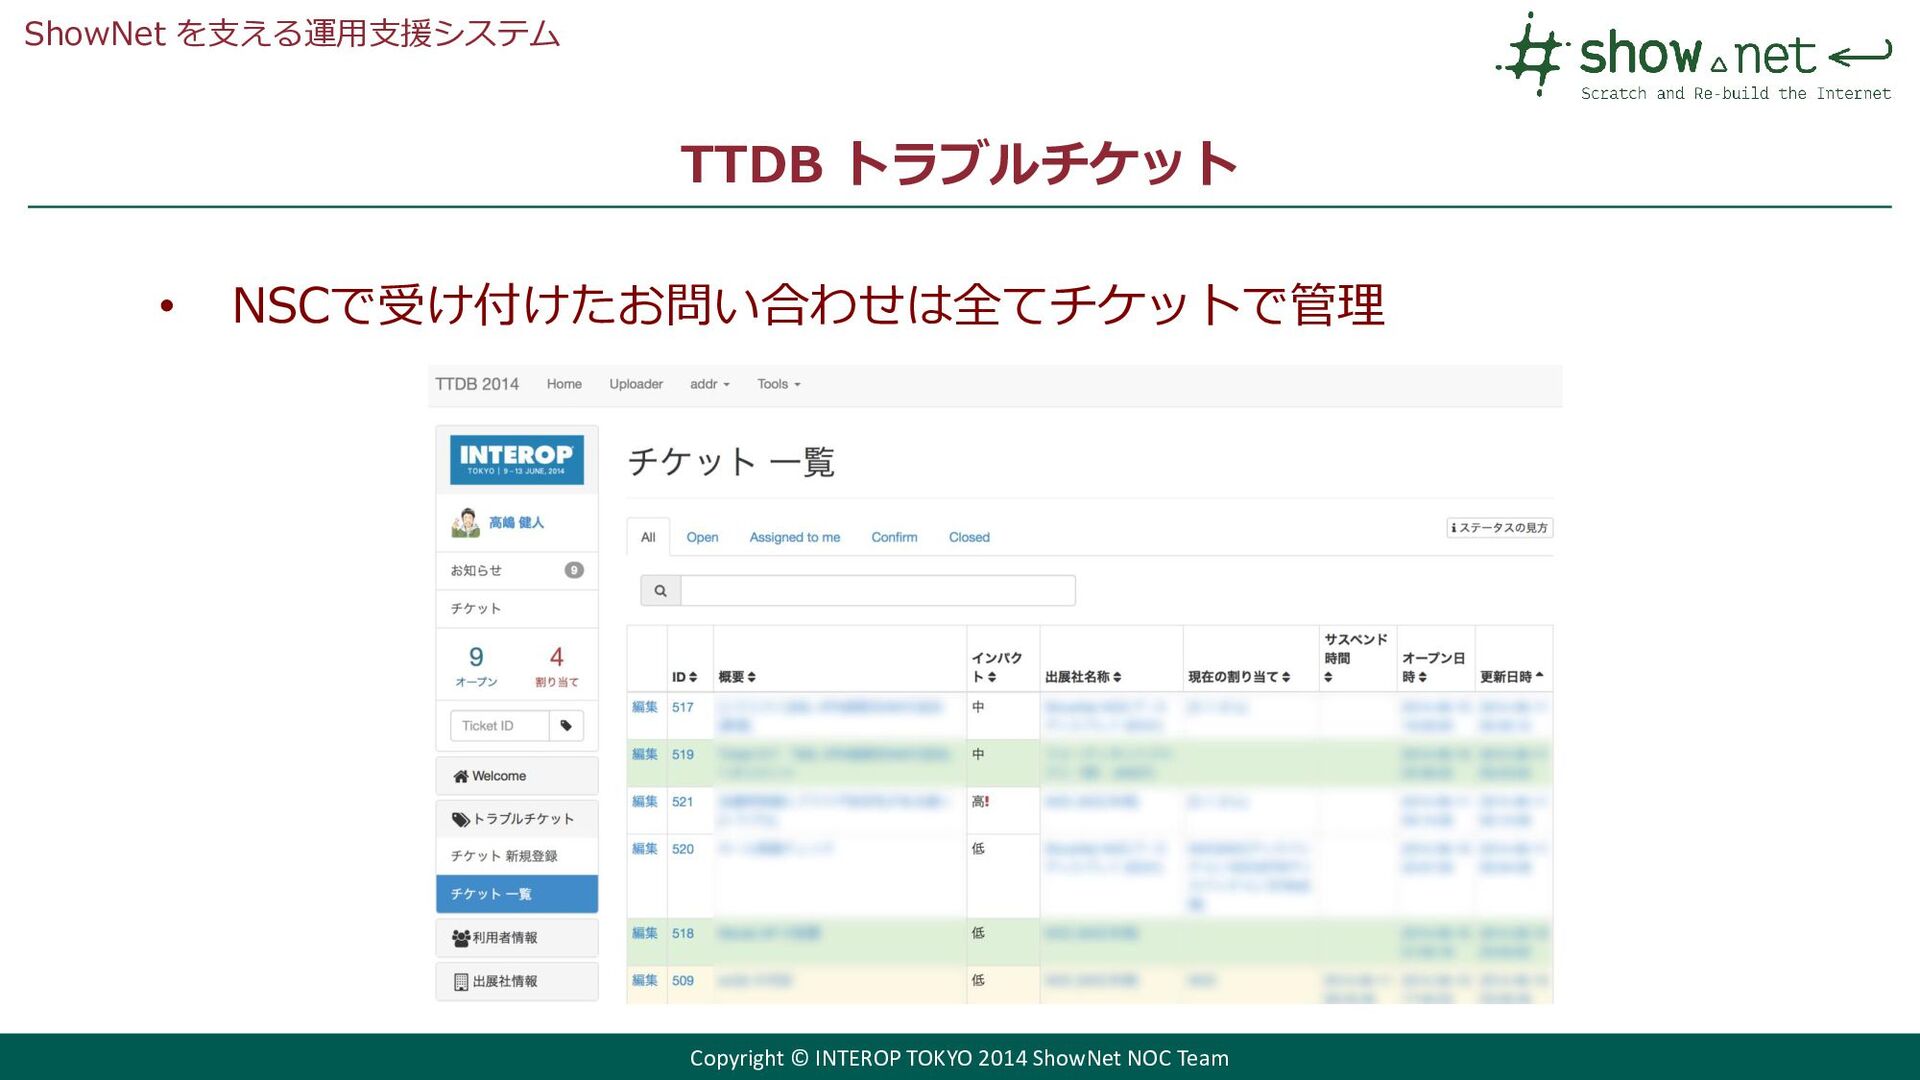Sort by 現在の割り当て column
The width and height of the screenshot is (1920, 1080).
coord(1239,677)
